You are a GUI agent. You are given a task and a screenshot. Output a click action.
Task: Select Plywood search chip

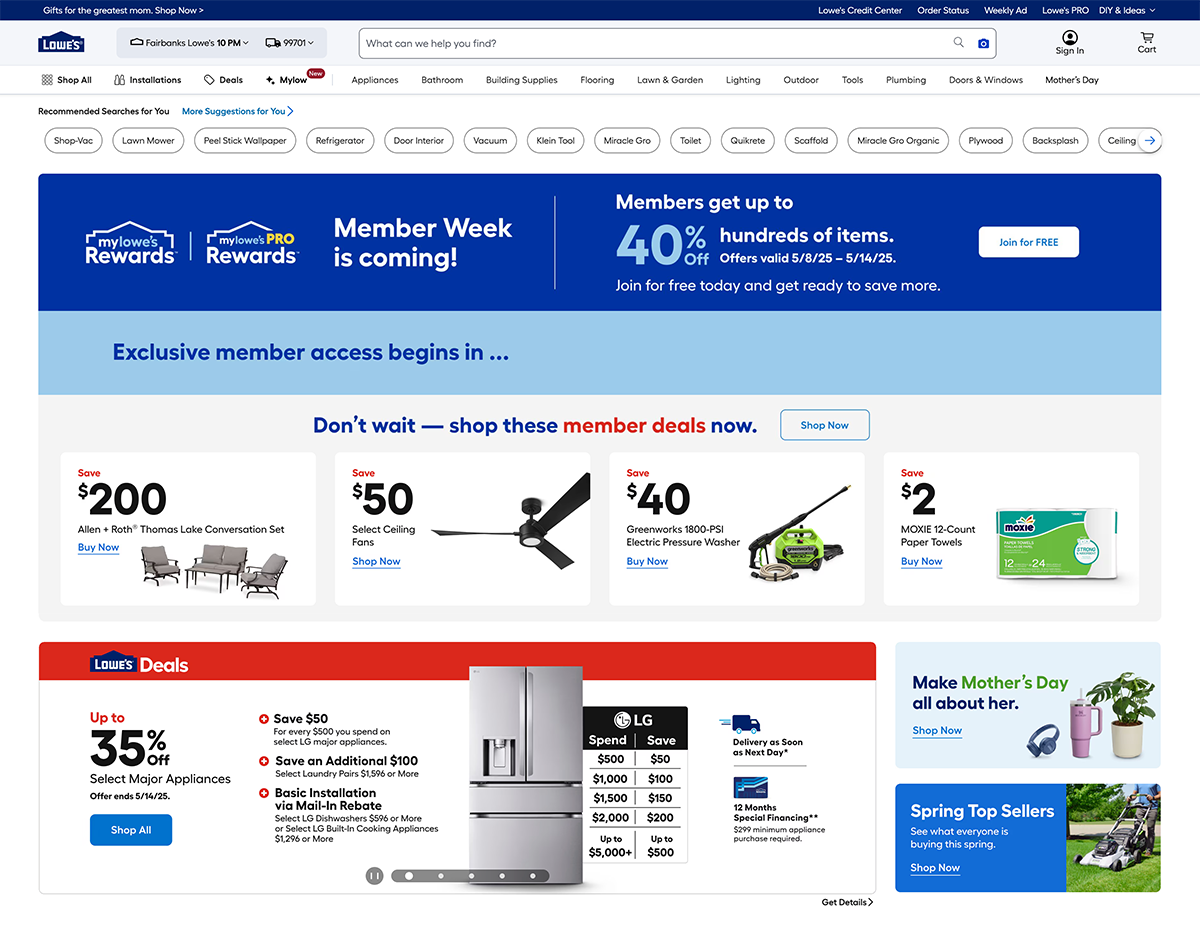[985, 141]
